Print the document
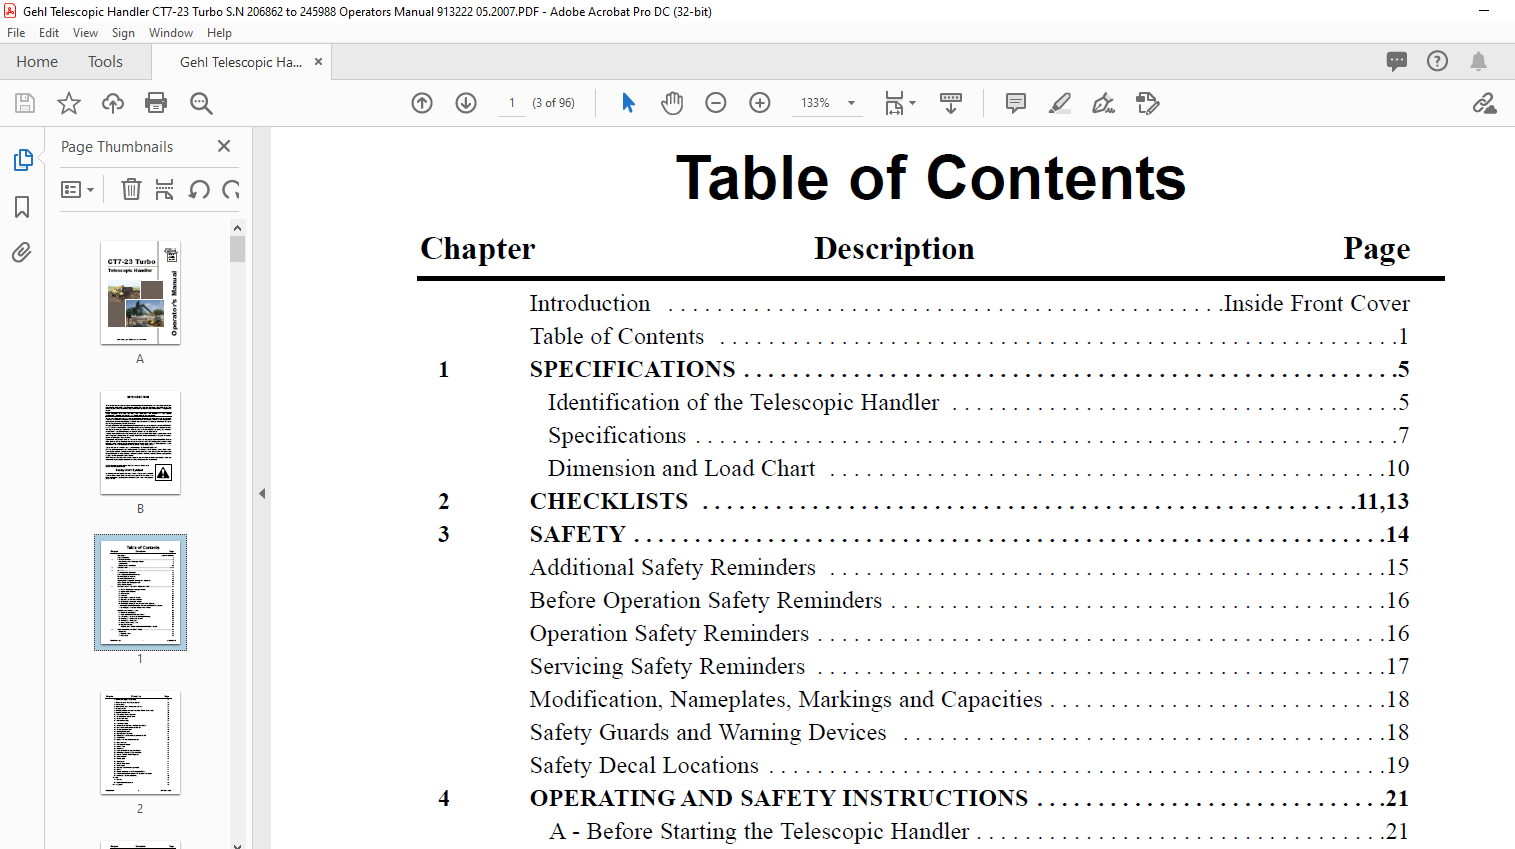The height and width of the screenshot is (849, 1515). coord(156,103)
